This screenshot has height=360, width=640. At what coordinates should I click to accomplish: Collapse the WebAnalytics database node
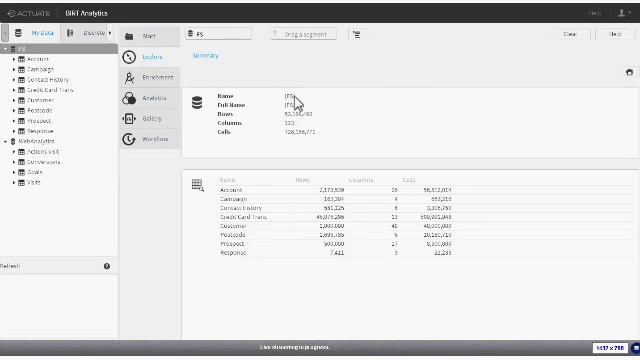tap(5, 142)
